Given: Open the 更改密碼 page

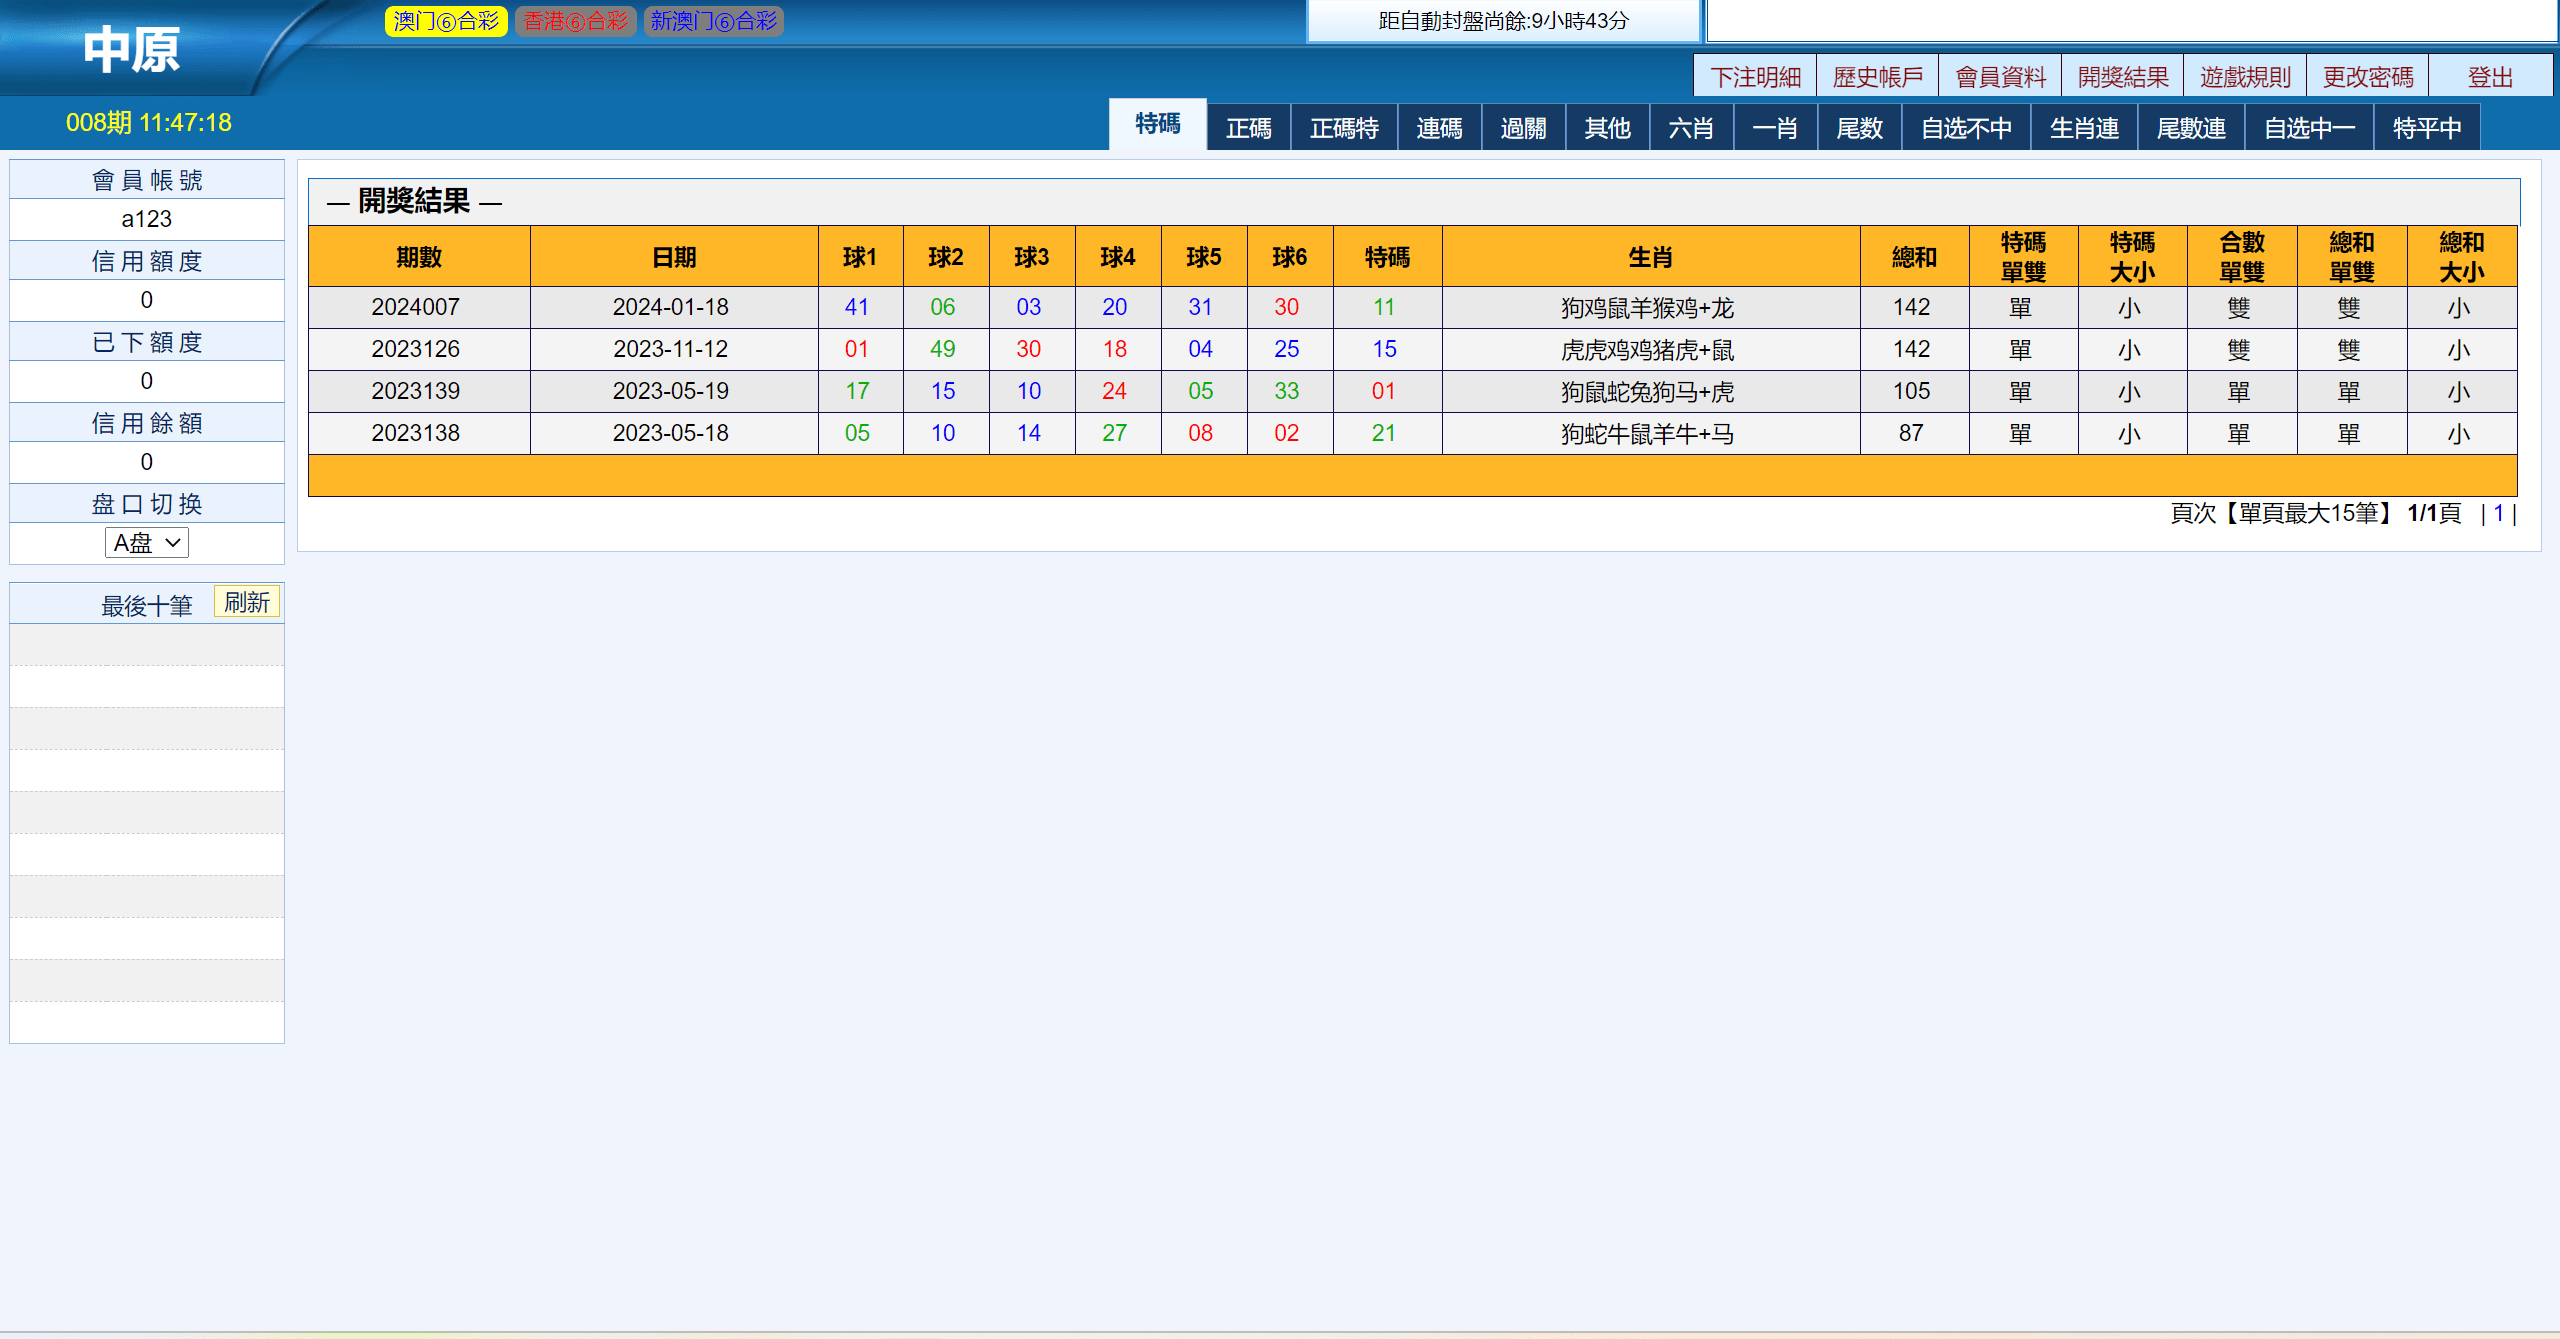Looking at the screenshot, I should point(2368,77).
